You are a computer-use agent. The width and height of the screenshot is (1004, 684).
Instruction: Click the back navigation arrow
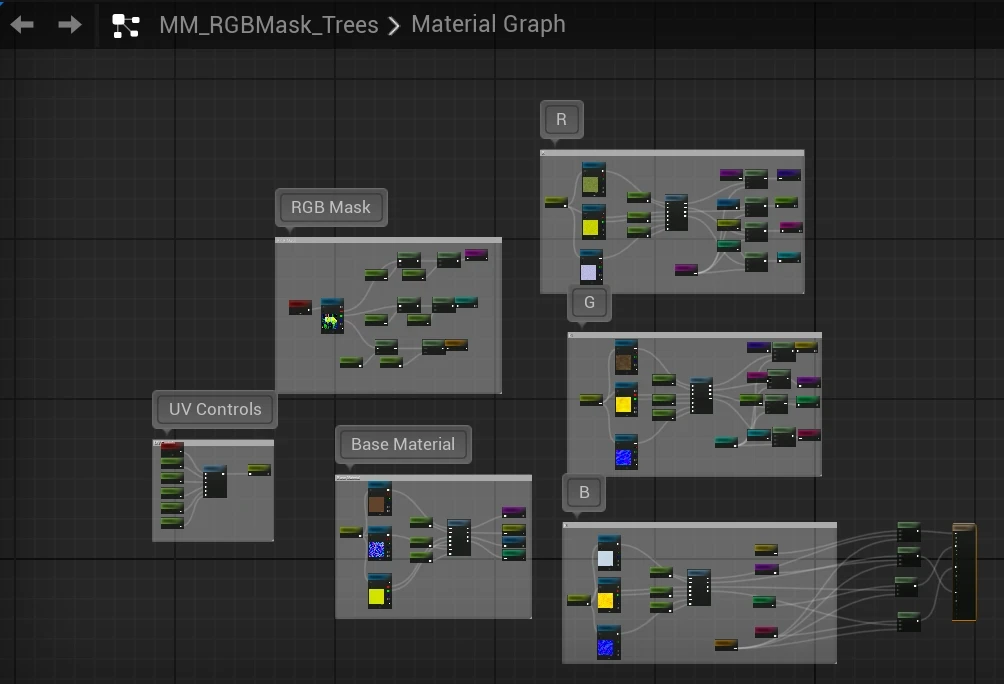[x=20, y=24]
